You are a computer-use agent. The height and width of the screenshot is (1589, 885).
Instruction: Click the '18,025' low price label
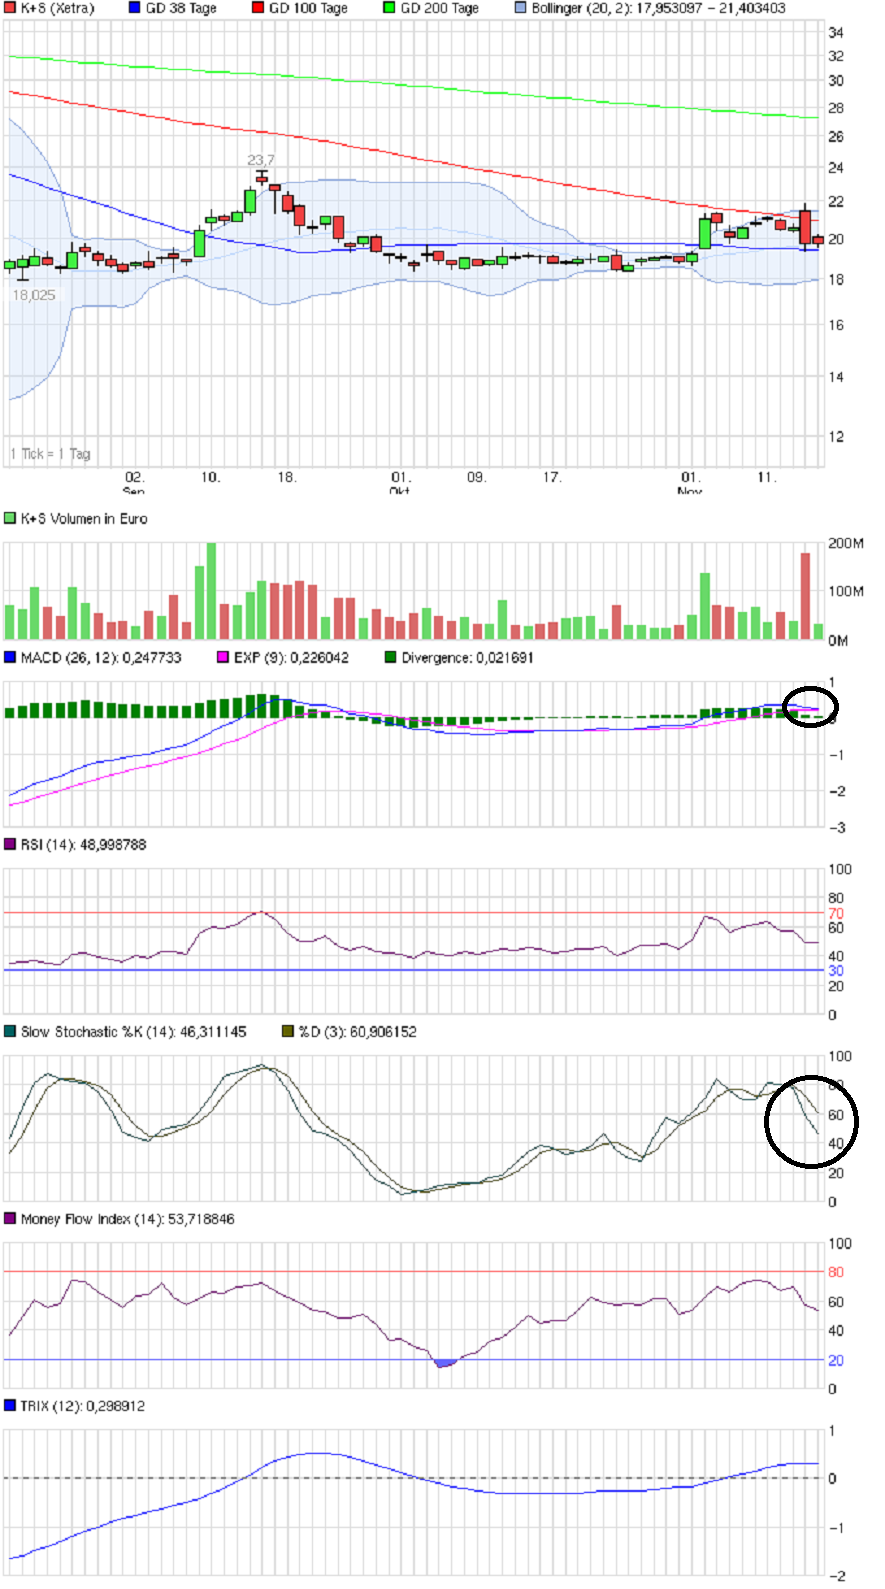(34, 295)
